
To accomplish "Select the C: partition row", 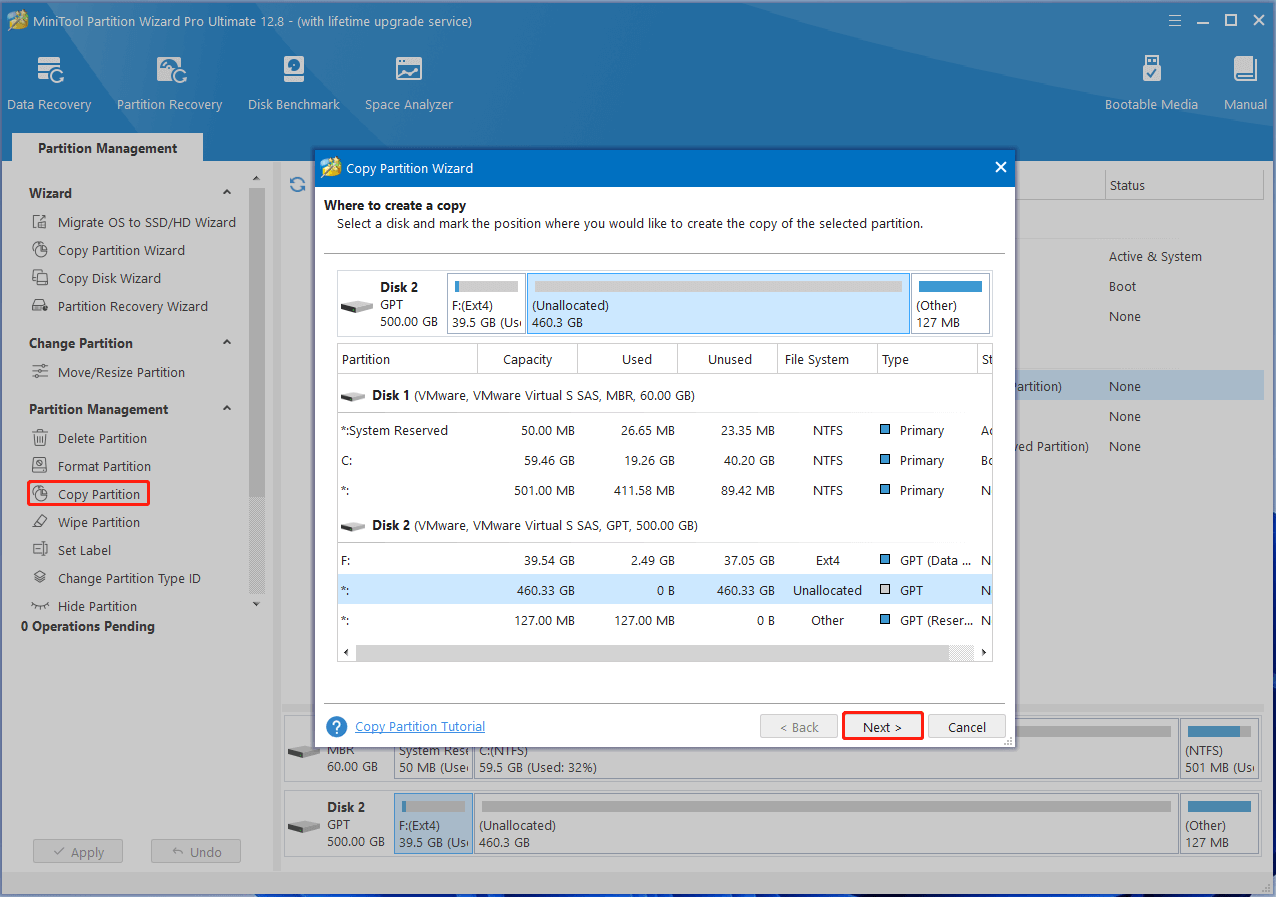I will tap(665, 460).
